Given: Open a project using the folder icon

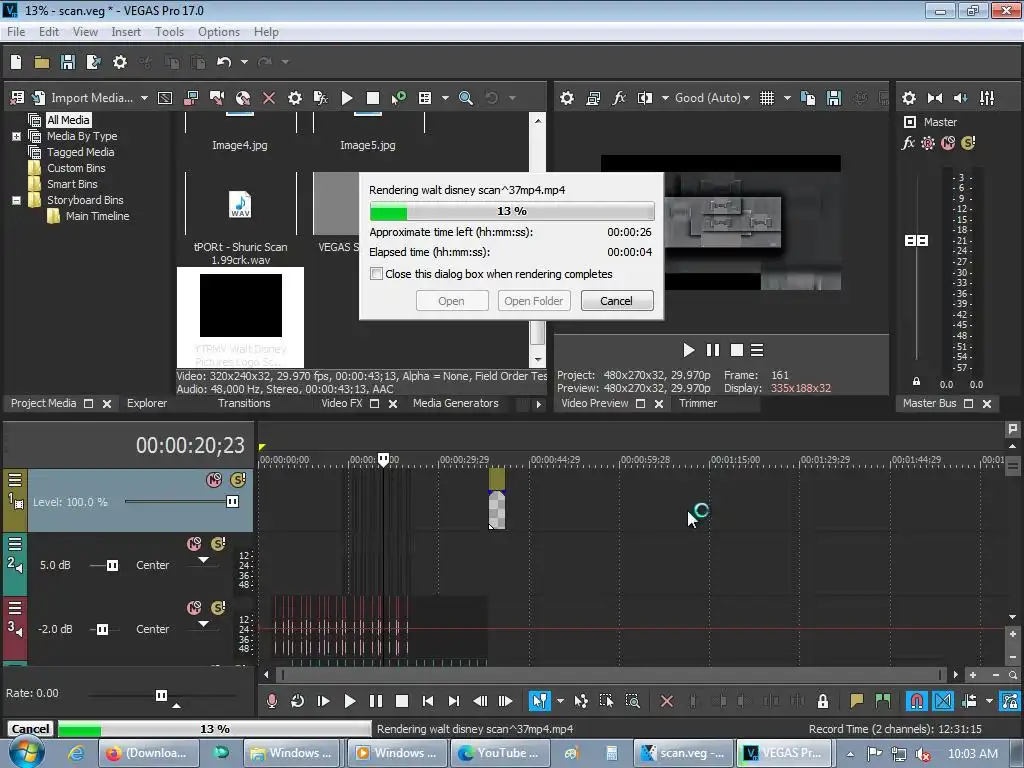Looking at the screenshot, I should click(x=42, y=62).
